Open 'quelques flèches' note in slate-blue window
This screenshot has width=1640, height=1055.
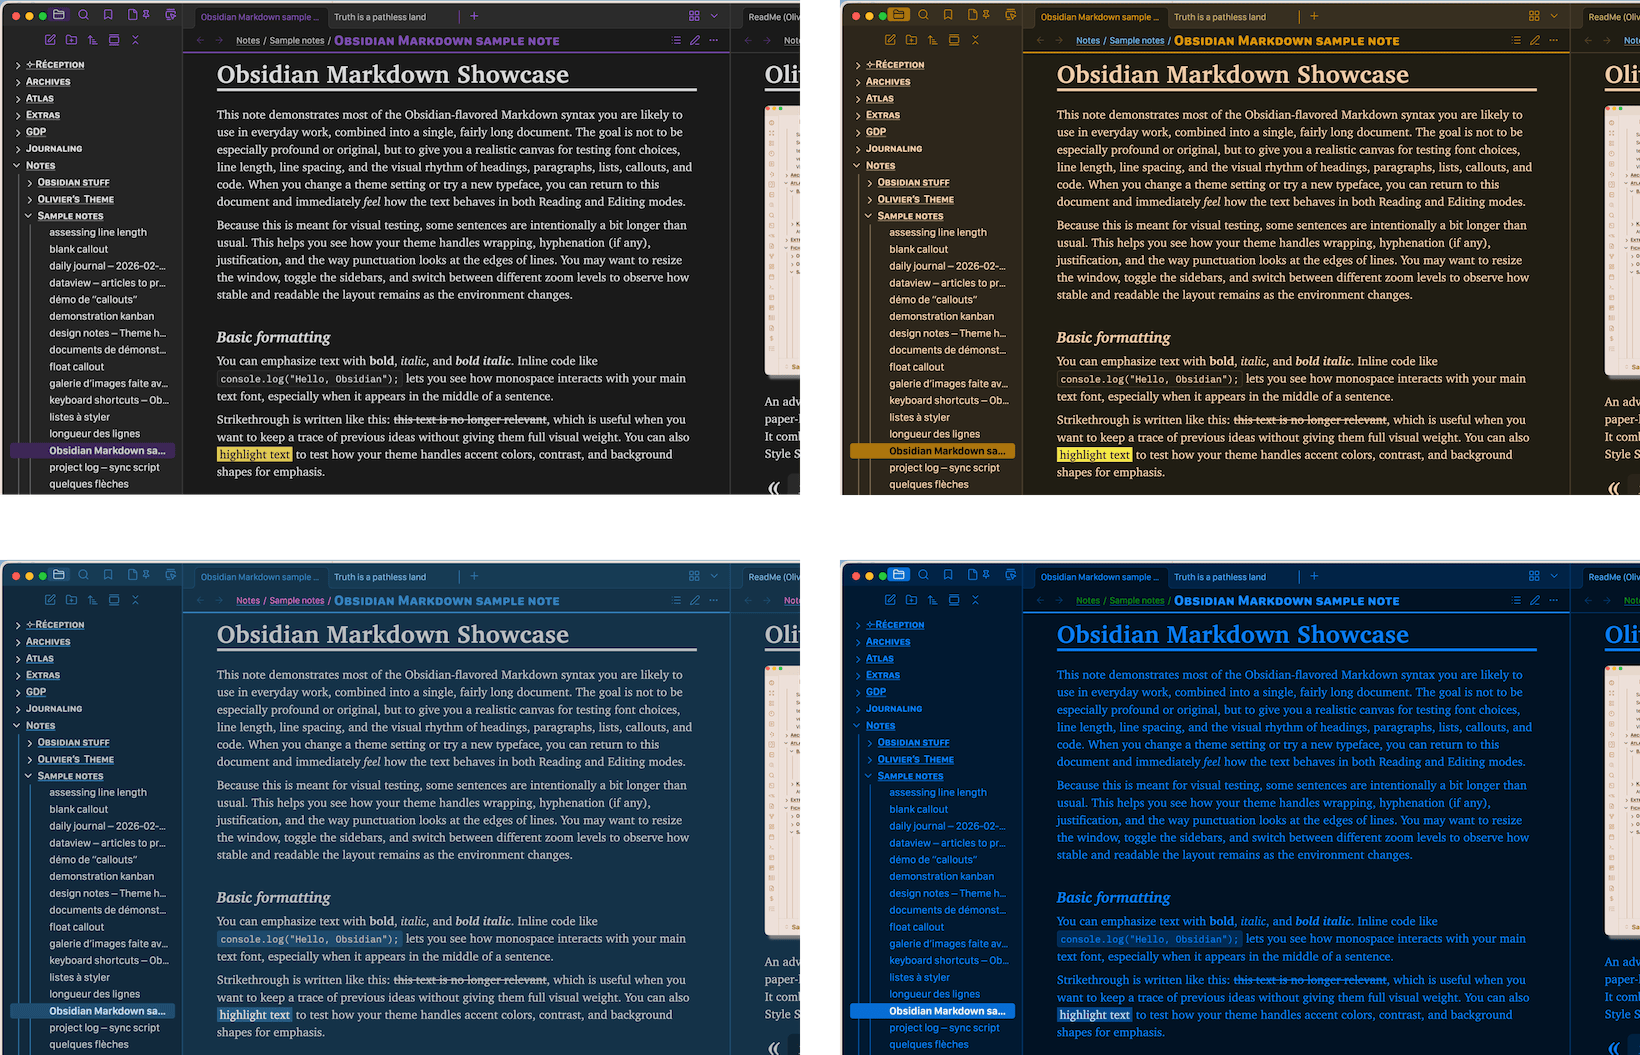[x=89, y=1044]
